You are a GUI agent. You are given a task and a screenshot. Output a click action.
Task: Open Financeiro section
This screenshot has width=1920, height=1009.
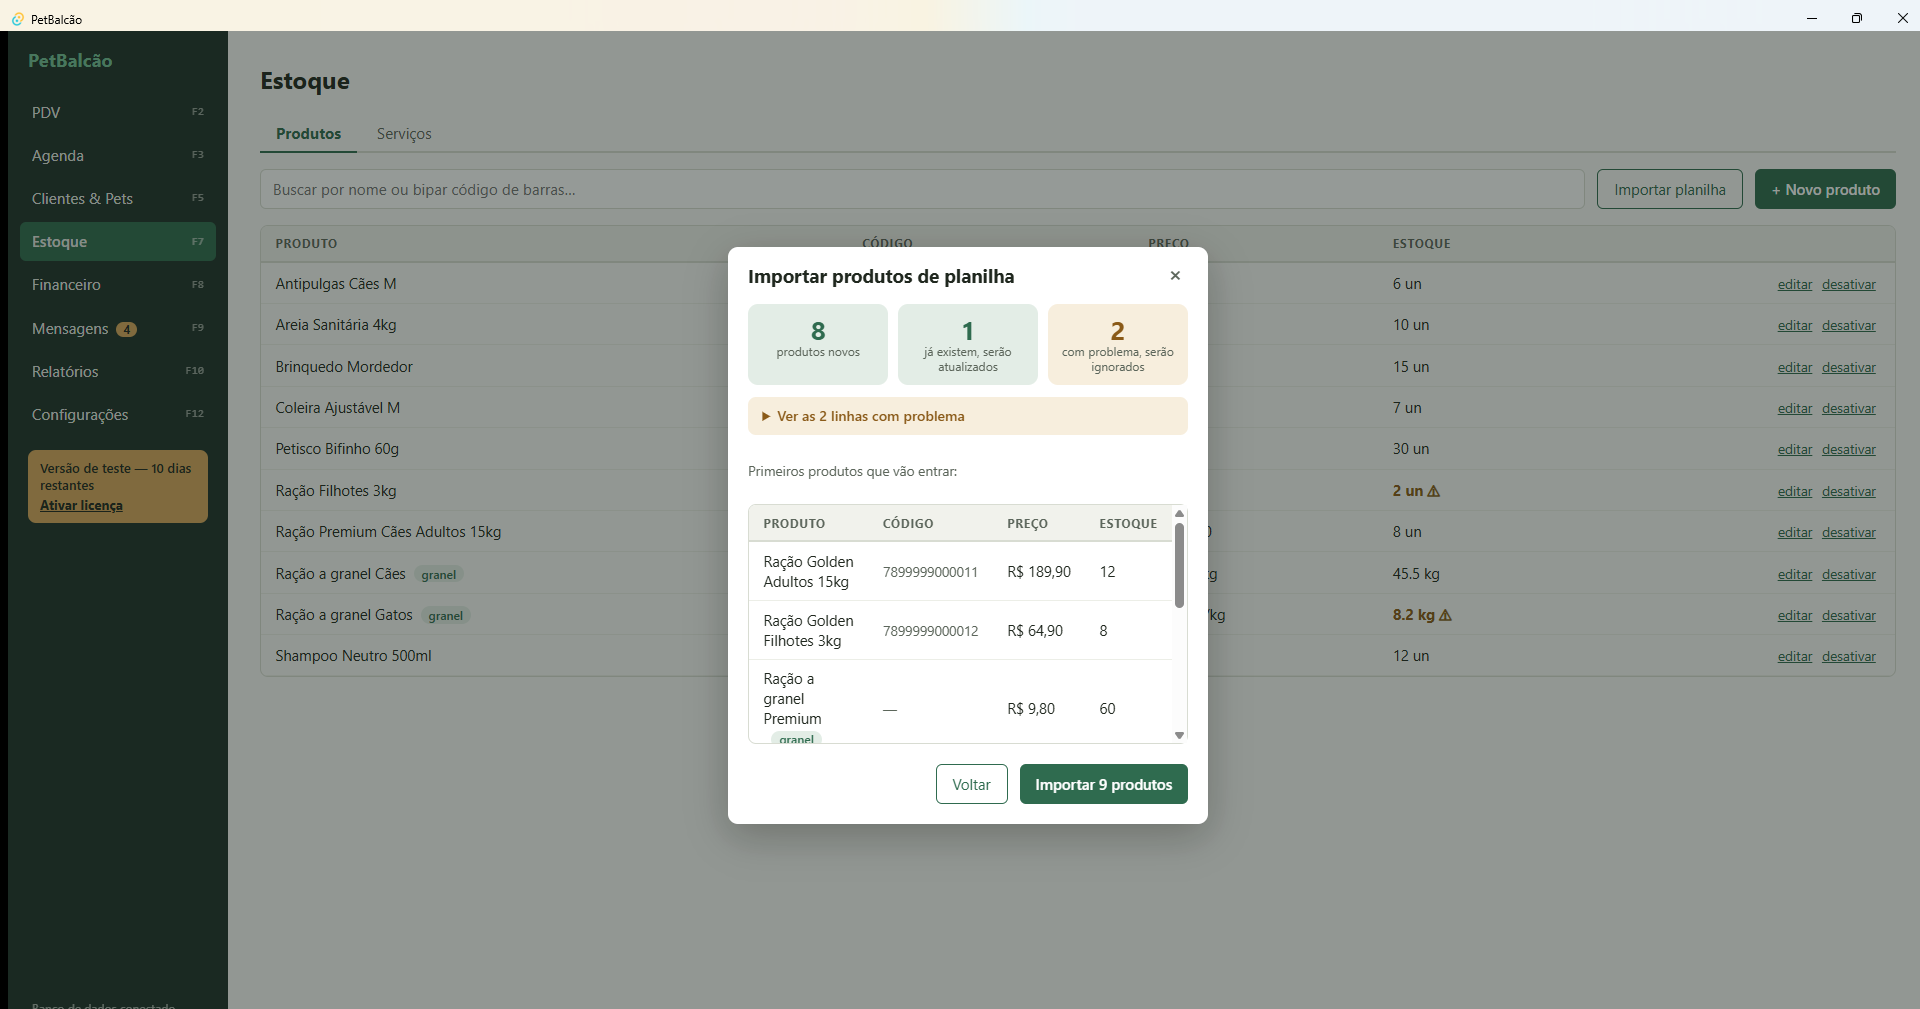[x=118, y=285]
